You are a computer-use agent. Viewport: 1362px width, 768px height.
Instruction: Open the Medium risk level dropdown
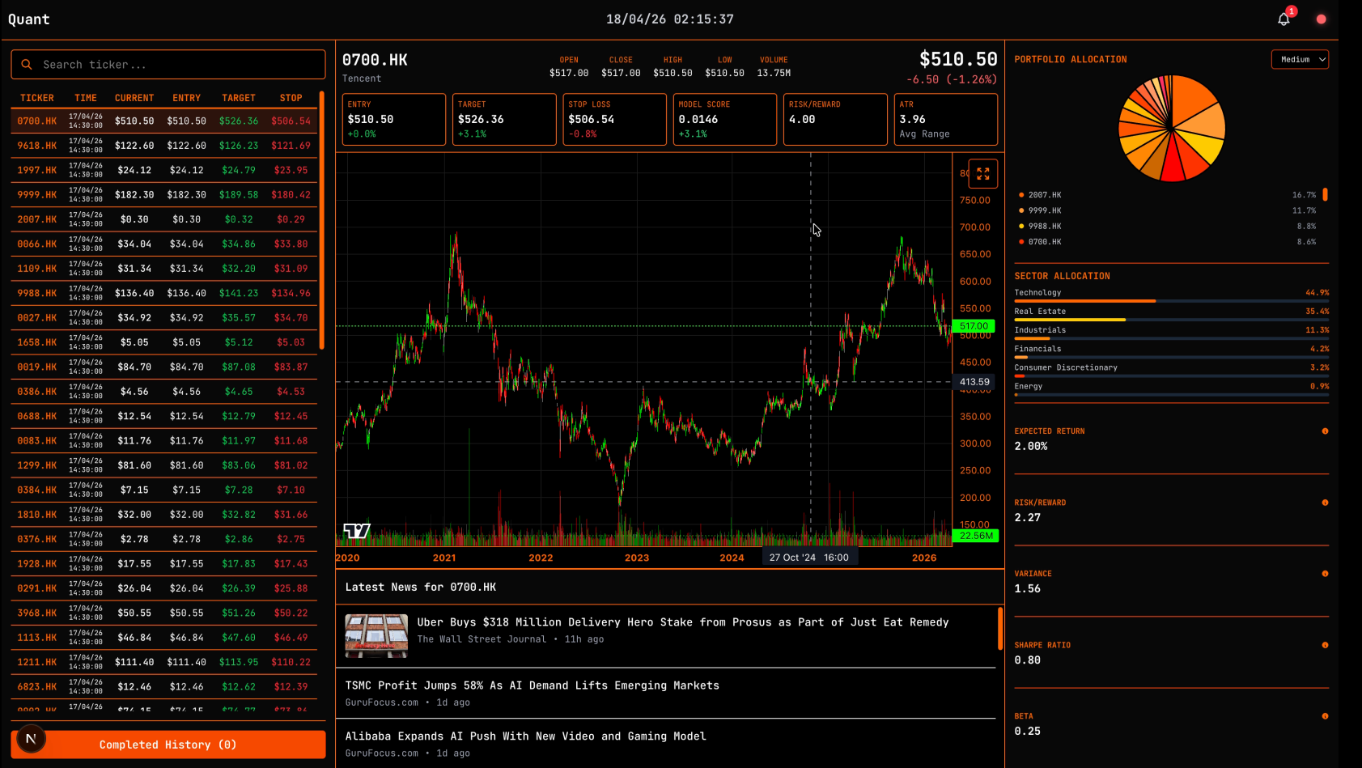(x=1300, y=59)
